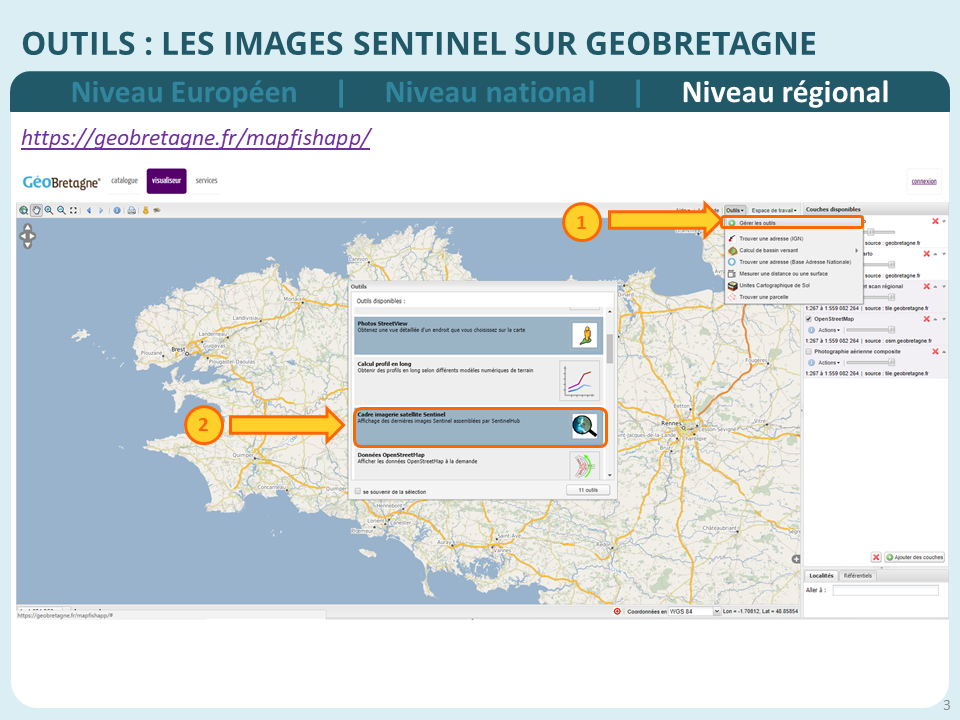Screen dimensions: 960x720
Task: Open info icon for Photographie aérienne composite
Action: [x=811, y=362]
